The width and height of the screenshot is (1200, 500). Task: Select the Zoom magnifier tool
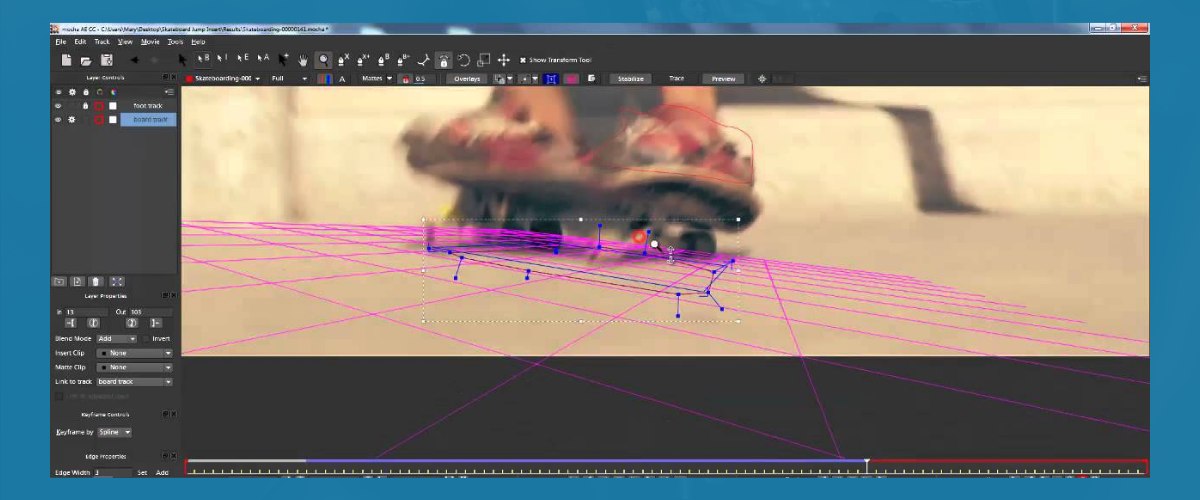323,60
